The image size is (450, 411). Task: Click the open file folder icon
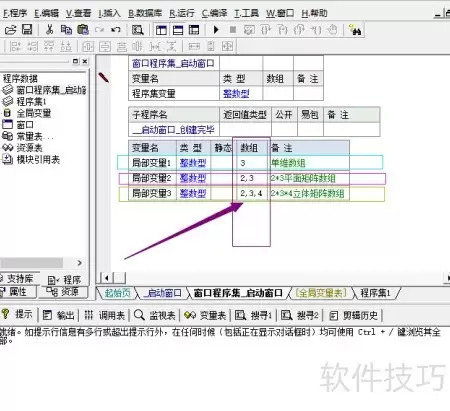(x=10, y=30)
